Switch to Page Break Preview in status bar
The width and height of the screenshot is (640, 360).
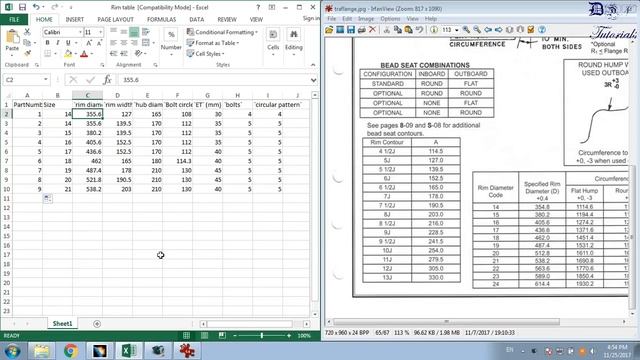(222, 336)
